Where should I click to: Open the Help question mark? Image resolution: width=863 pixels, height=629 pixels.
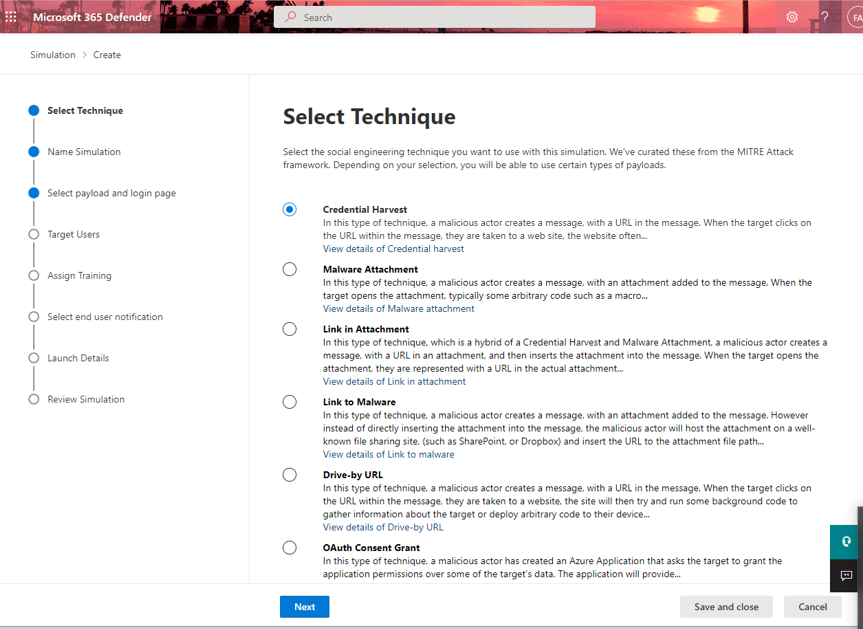click(825, 16)
